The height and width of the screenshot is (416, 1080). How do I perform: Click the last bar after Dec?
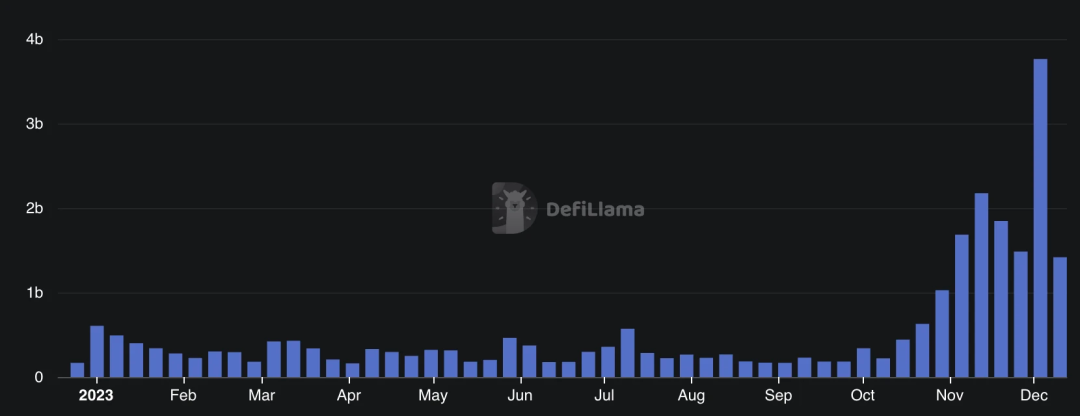tap(1060, 318)
